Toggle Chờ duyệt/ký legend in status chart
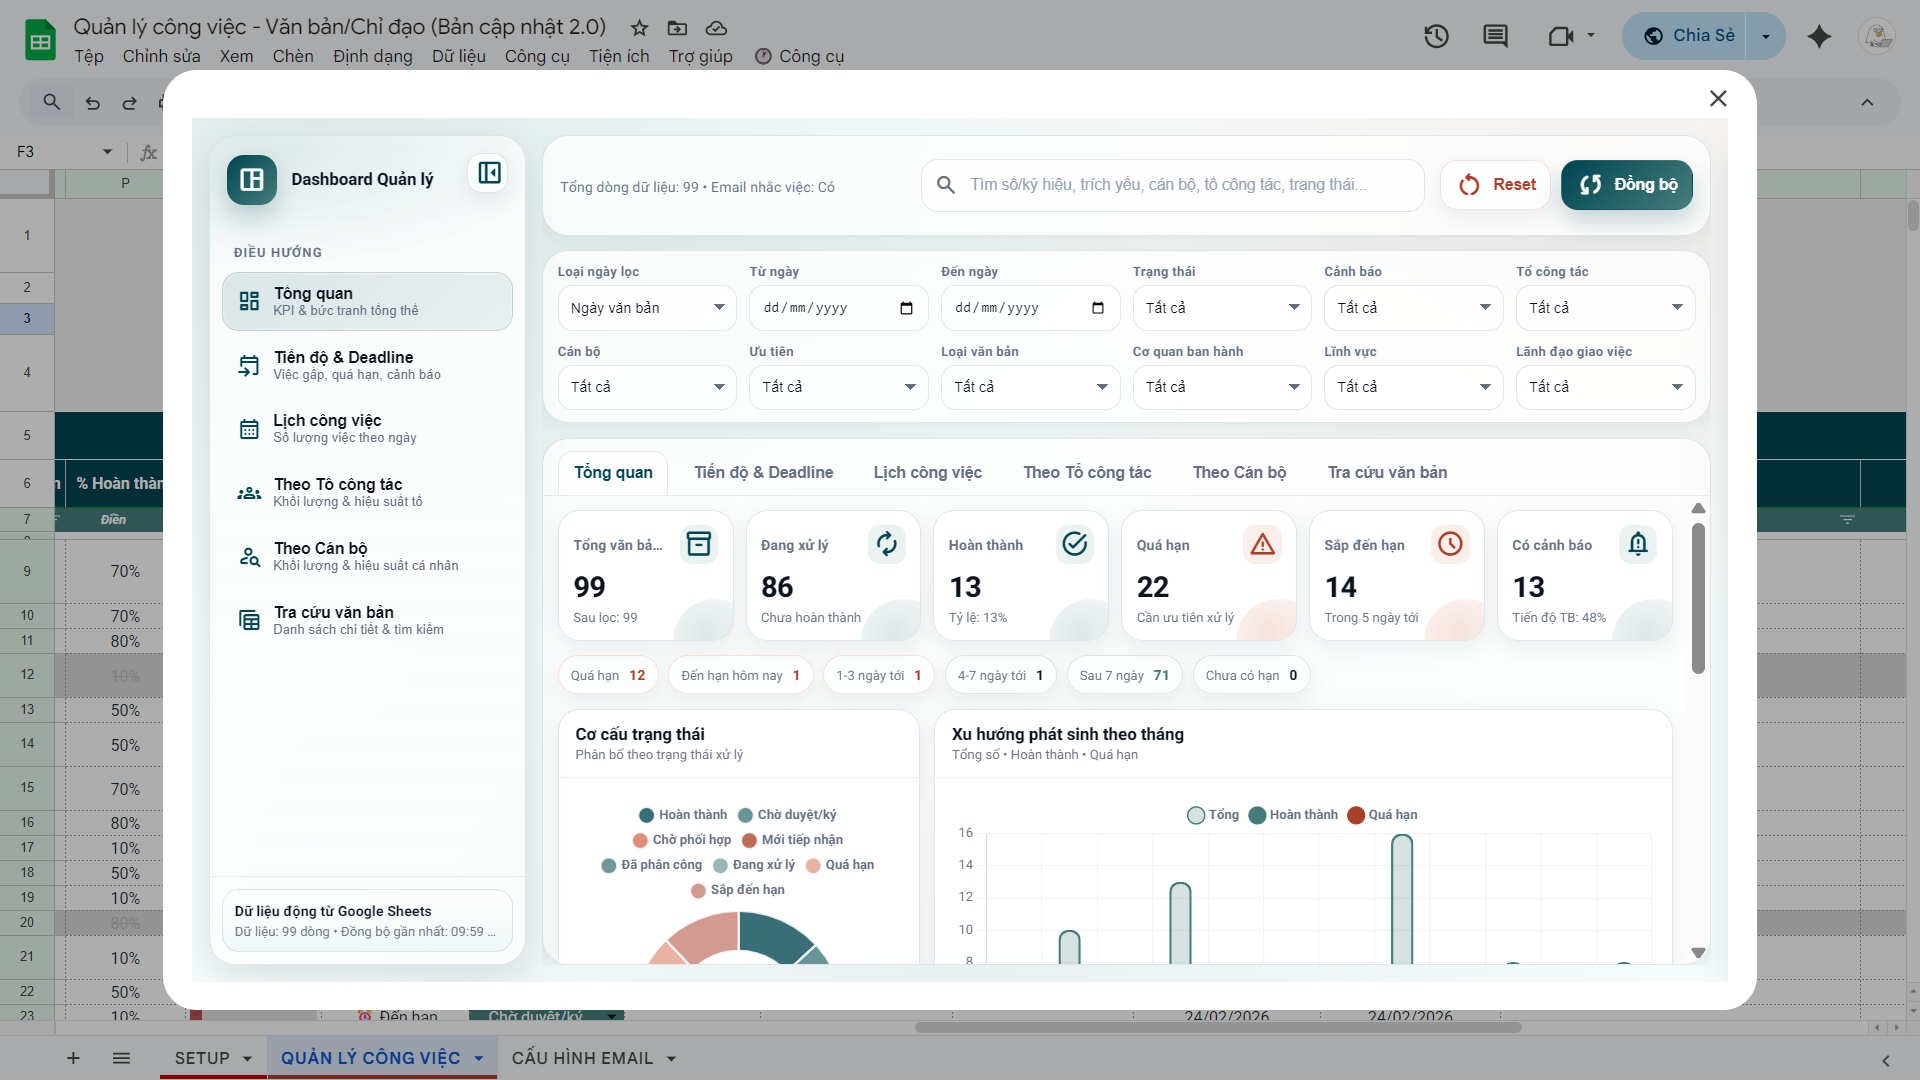1920x1080 pixels. pyautogui.click(x=787, y=815)
